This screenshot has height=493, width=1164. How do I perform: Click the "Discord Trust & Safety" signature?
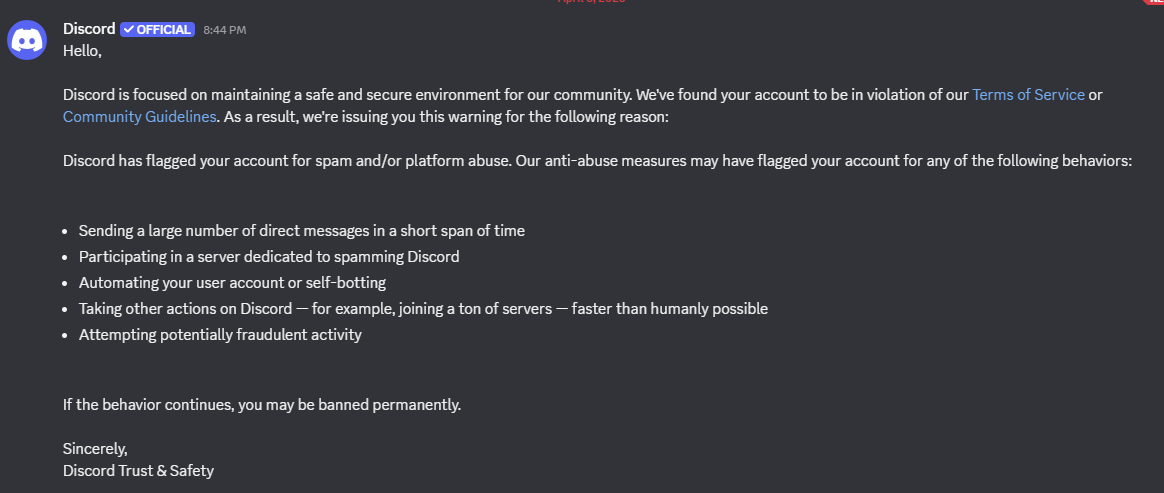click(x=138, y=470)
